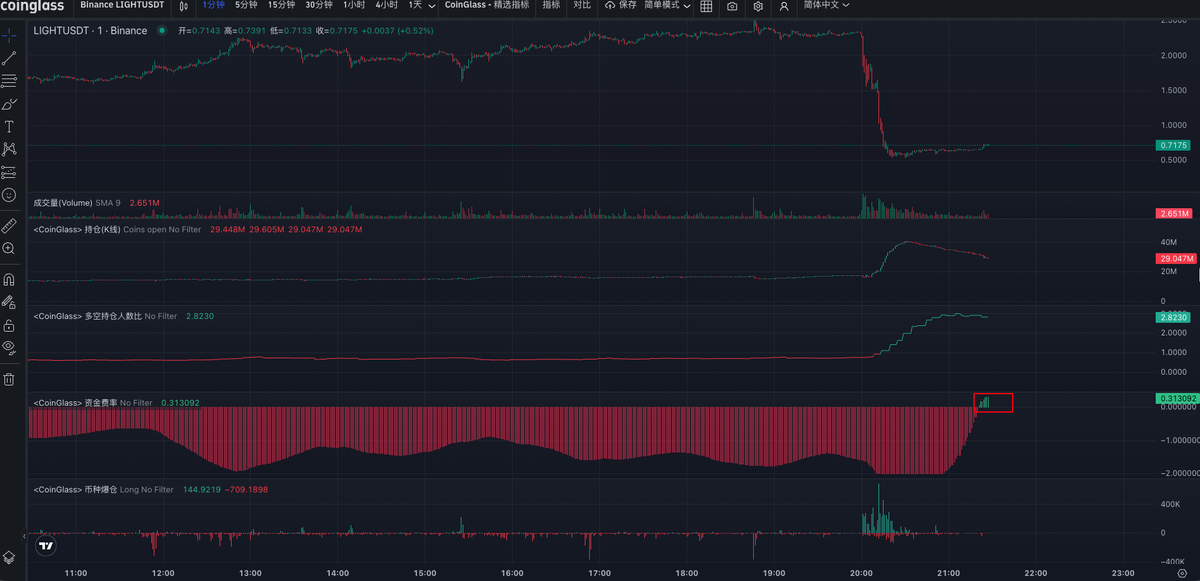Open the chart patterns tool
This screenshot has height=581, width=1200.
pyautogui.click(x=9, y=149)
